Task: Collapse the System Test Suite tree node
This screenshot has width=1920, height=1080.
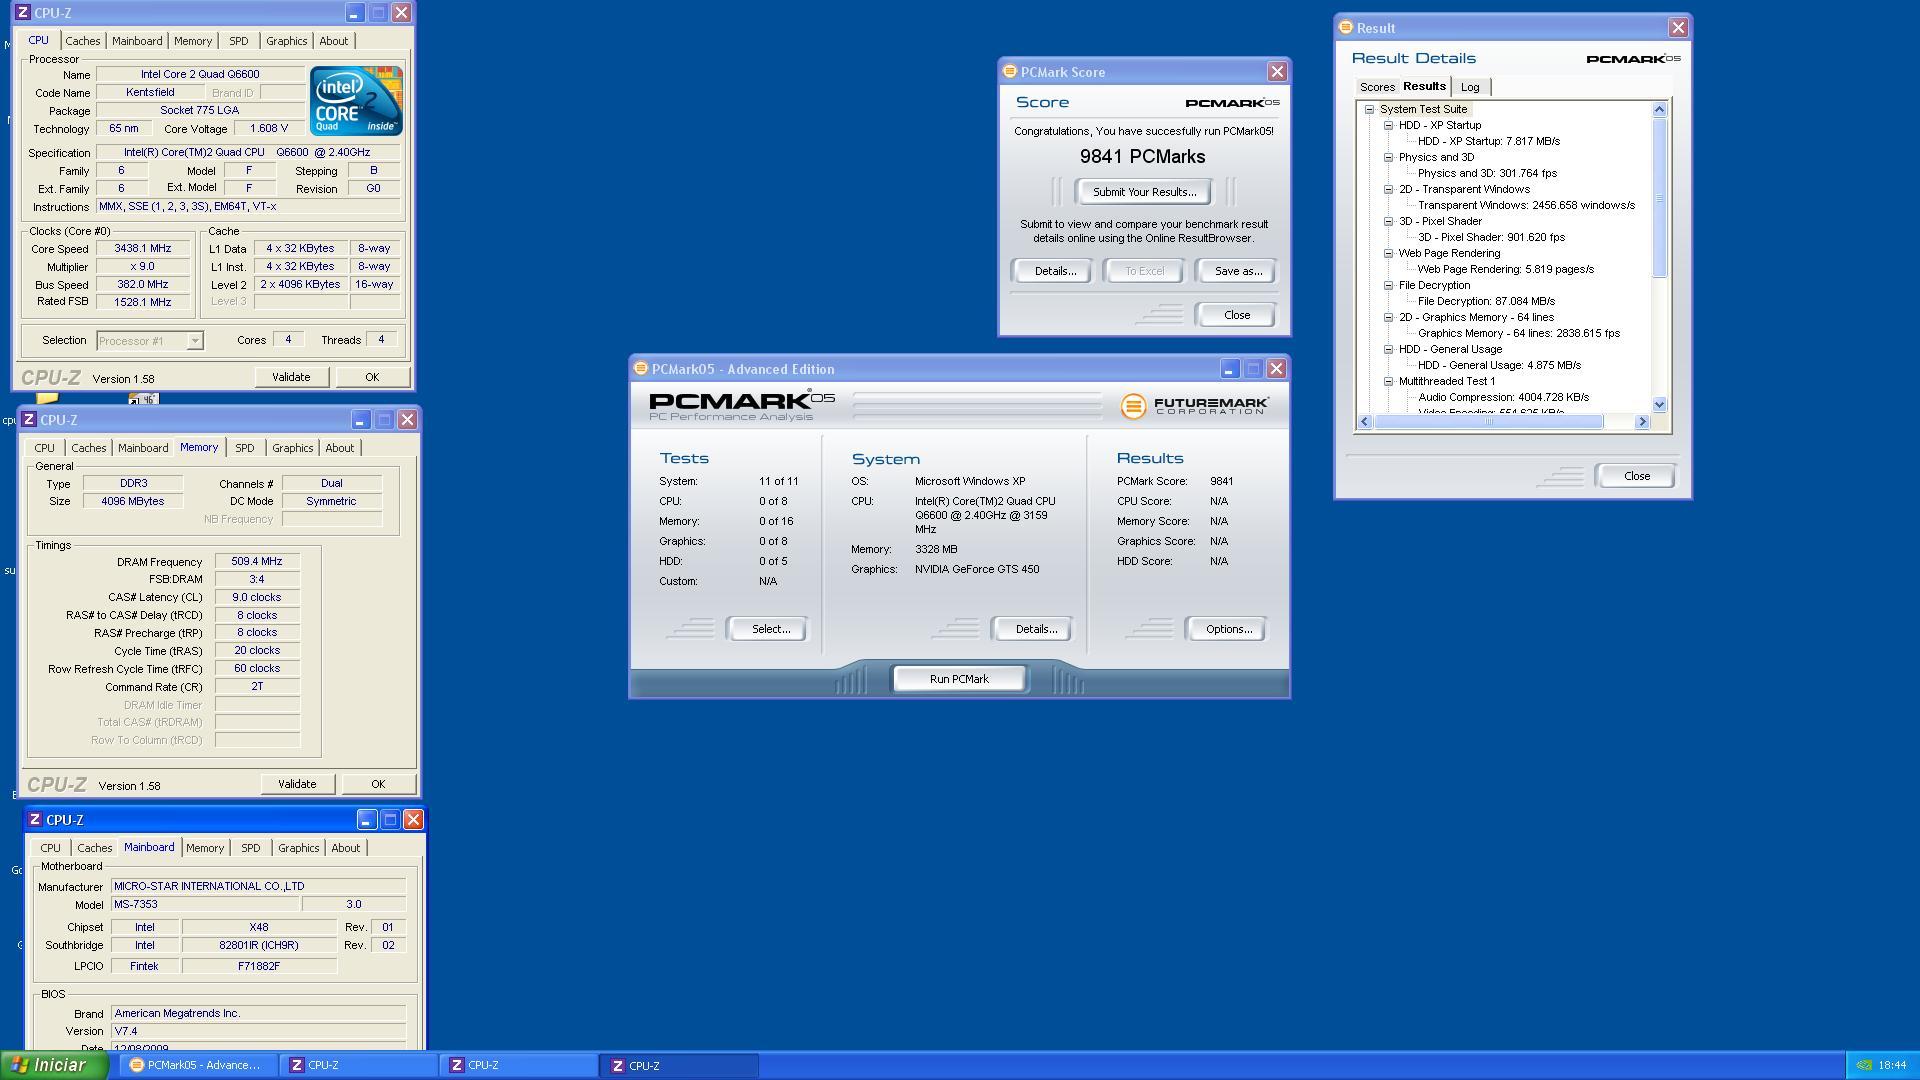Action: (x=1369, y=110)
